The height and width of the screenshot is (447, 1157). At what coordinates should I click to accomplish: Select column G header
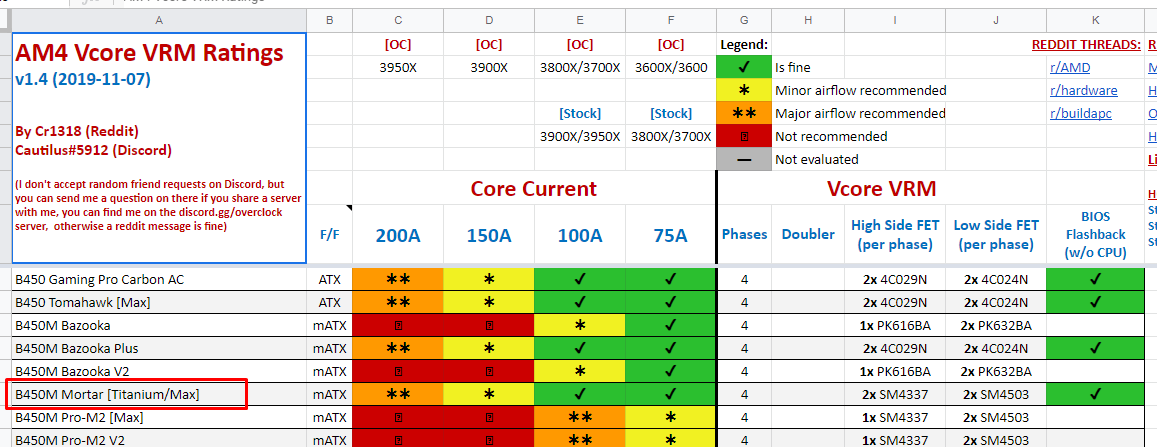pos(744,21)
